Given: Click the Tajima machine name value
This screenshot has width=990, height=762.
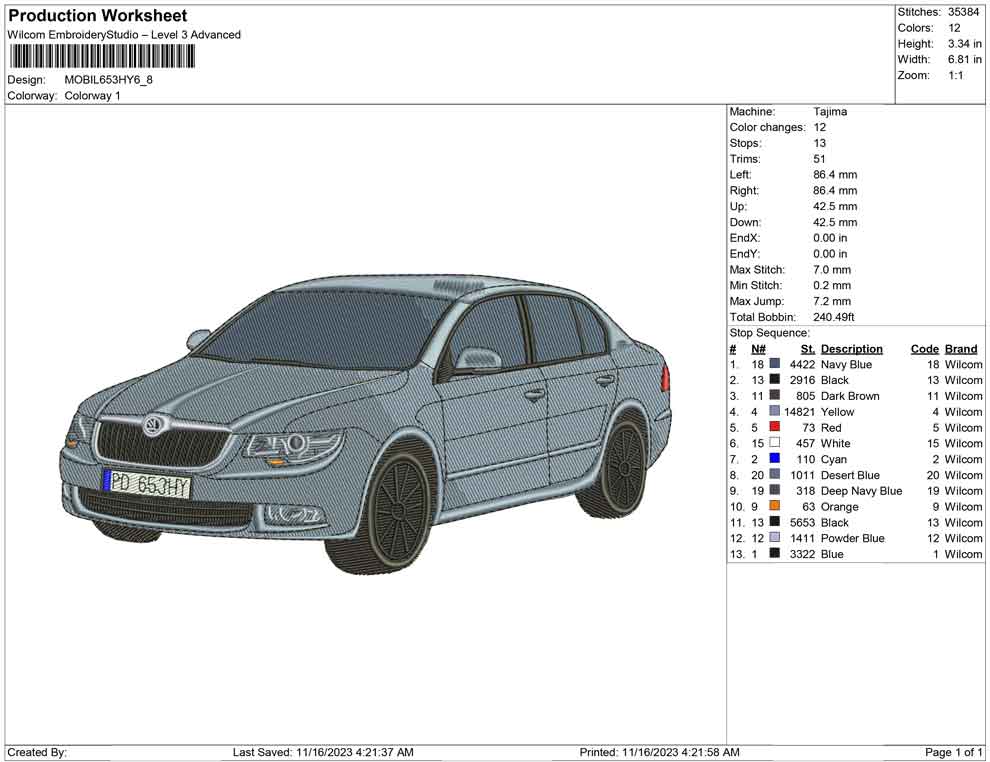Looking at the screenshot, I should tap(830, 111).
